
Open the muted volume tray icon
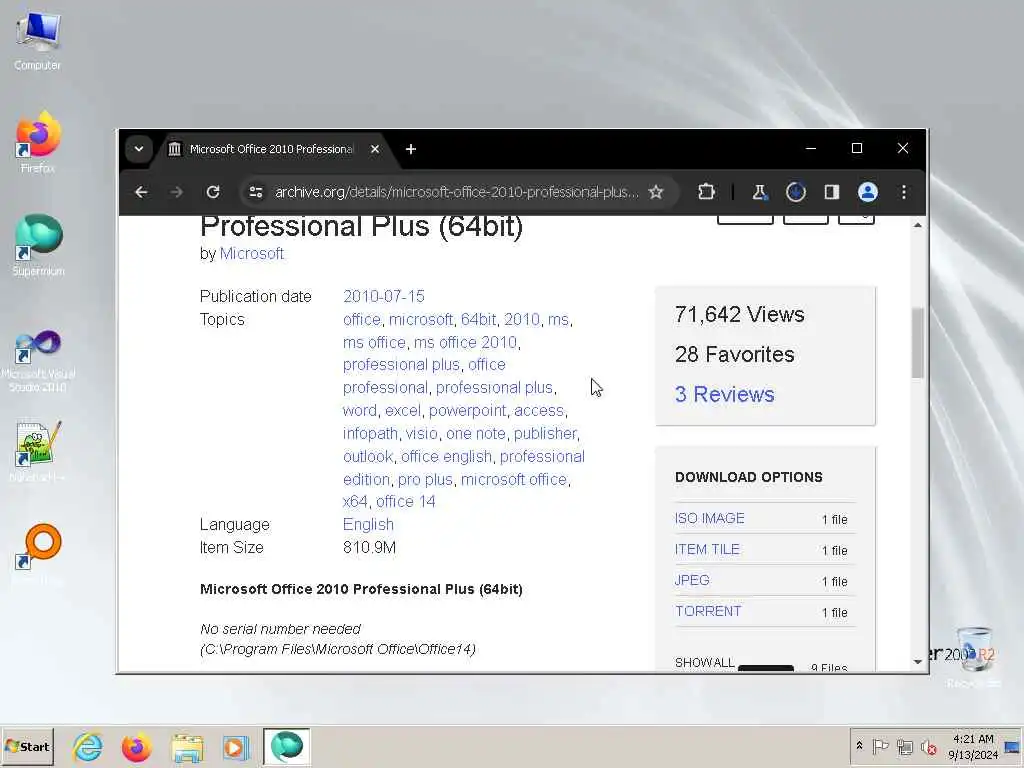point(928,746)
